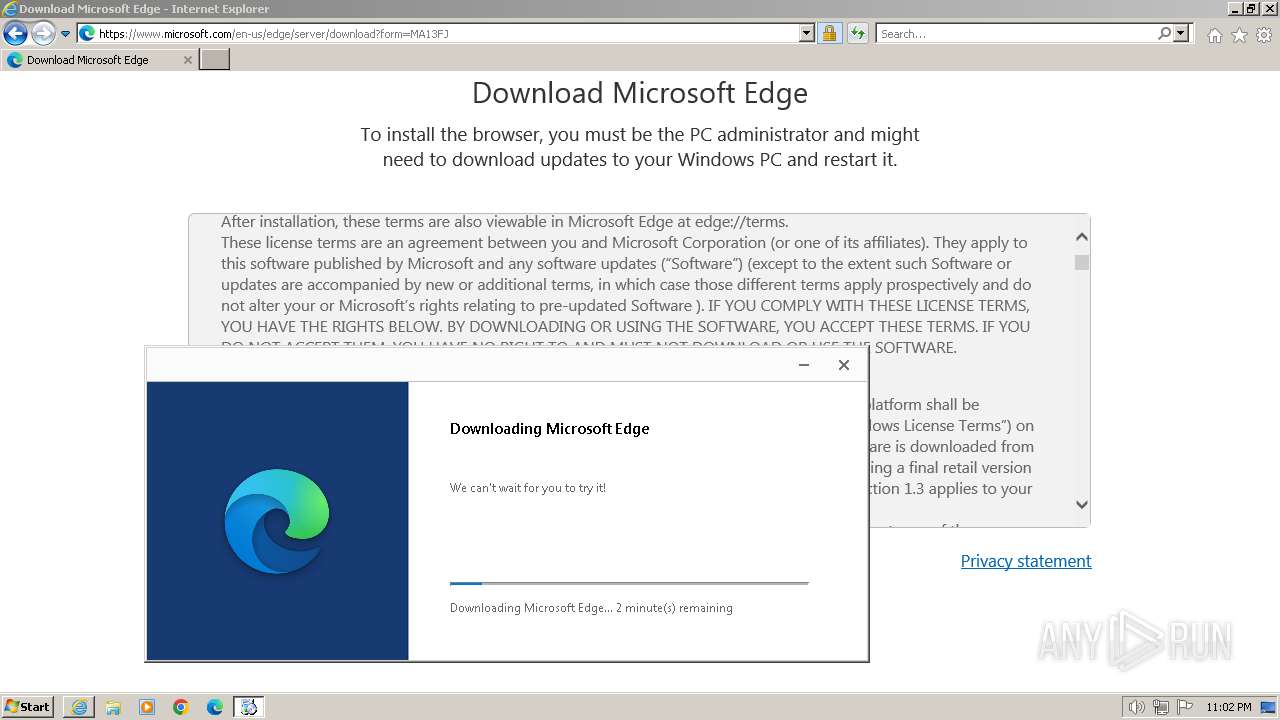Click Internet Explorer taskbar icon

coord(79,707)
